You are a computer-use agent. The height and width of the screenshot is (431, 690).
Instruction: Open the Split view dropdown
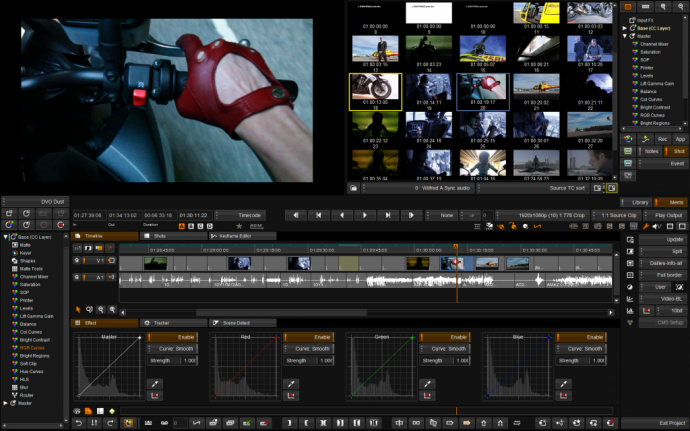663,251
